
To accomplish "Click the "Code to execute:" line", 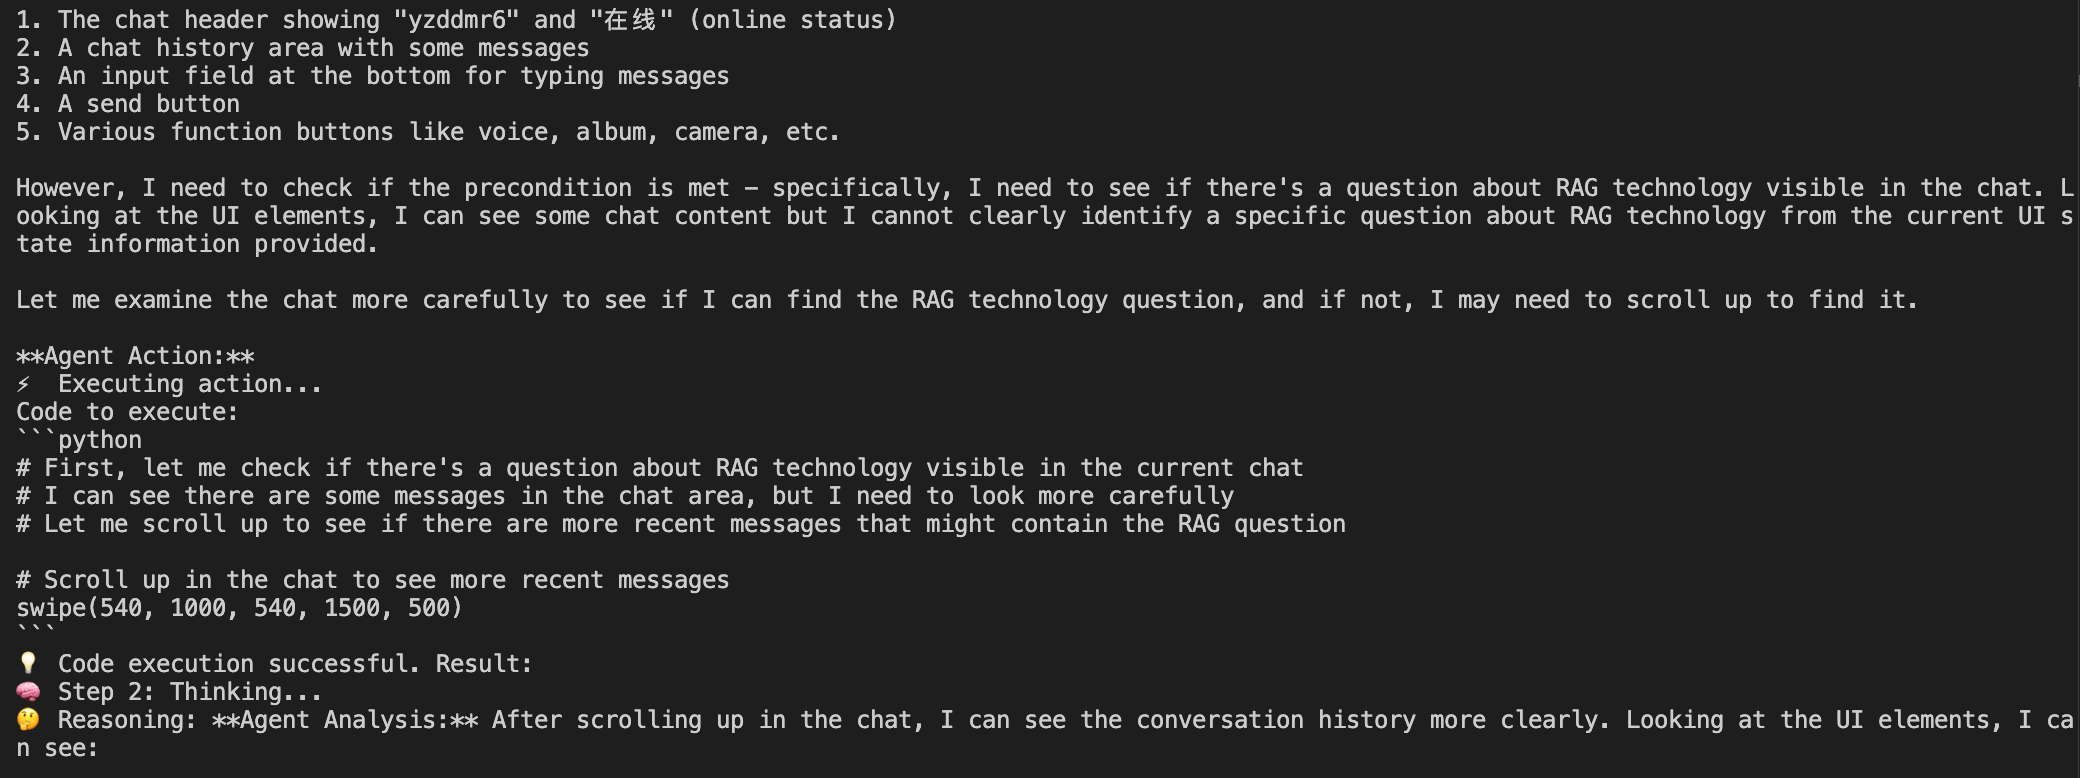I will point(127,412).
